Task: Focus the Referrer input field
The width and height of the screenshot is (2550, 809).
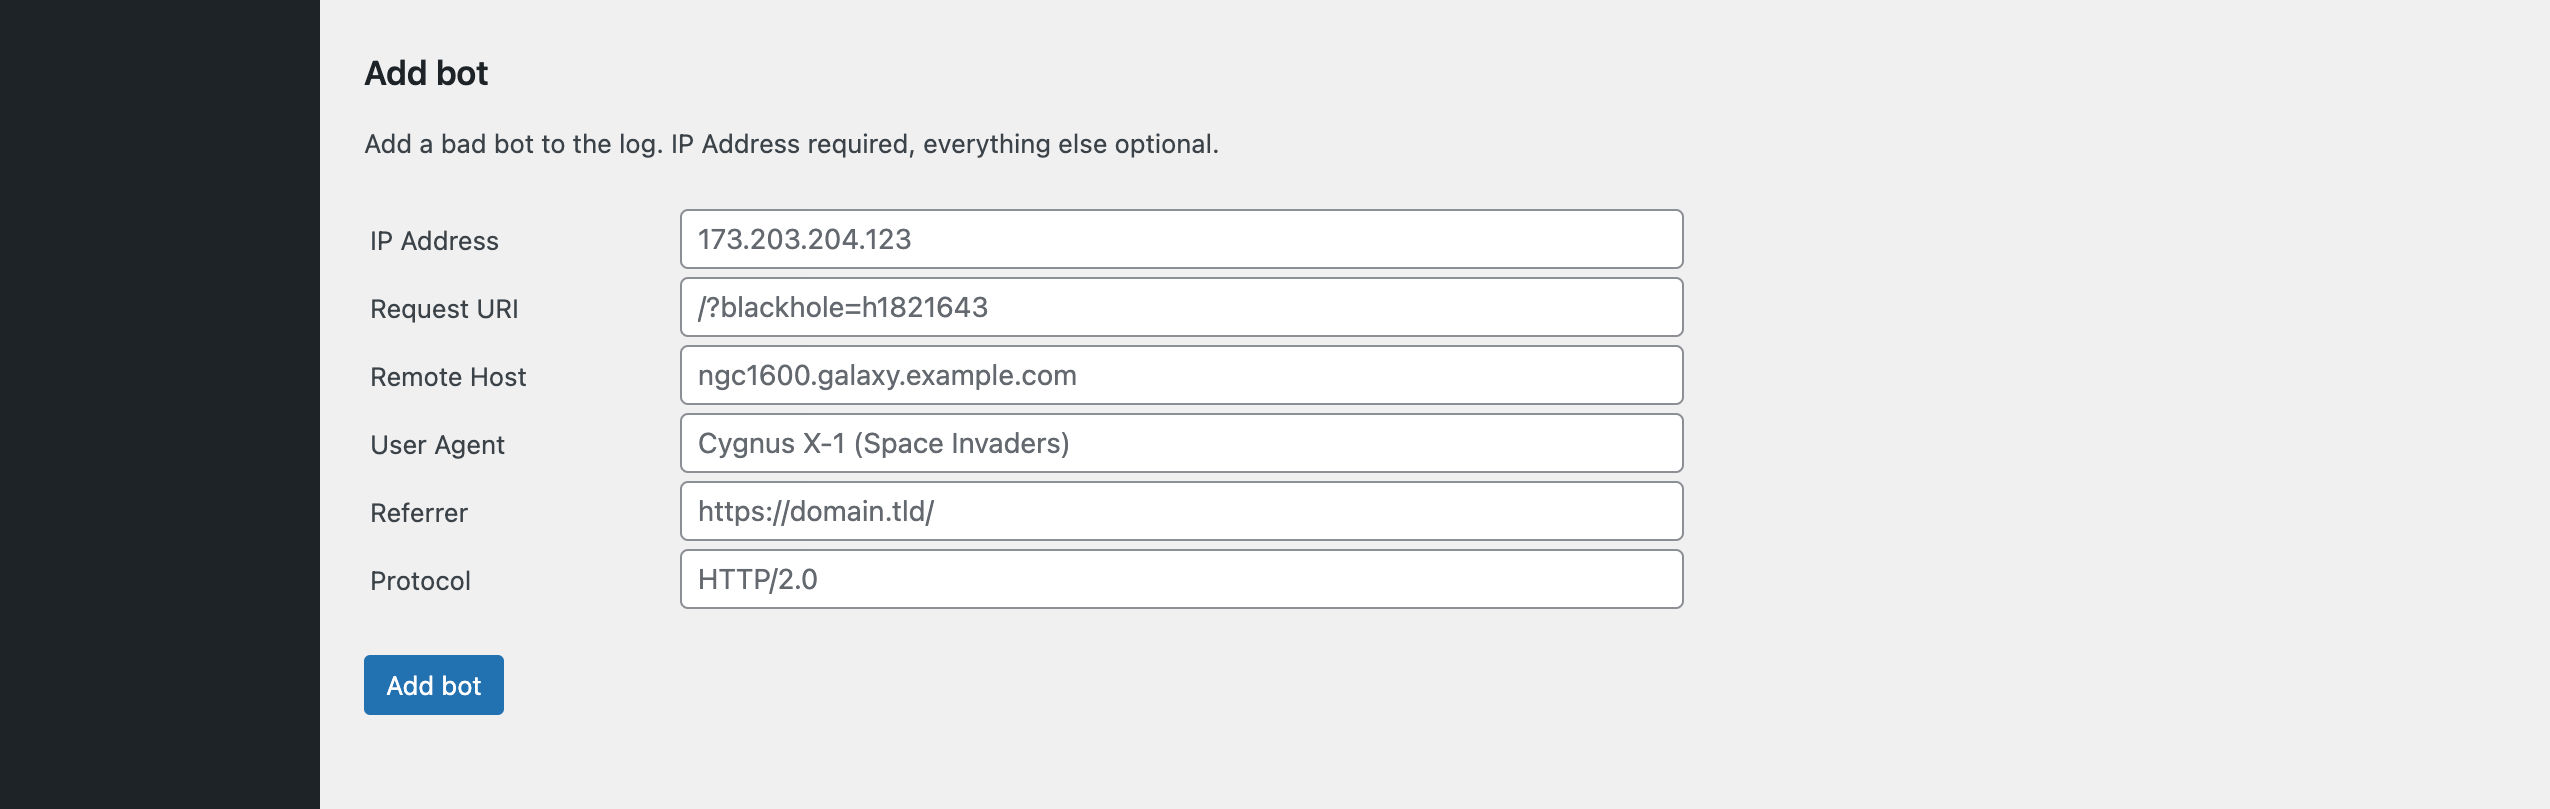Action: [x=1181, y=511]
